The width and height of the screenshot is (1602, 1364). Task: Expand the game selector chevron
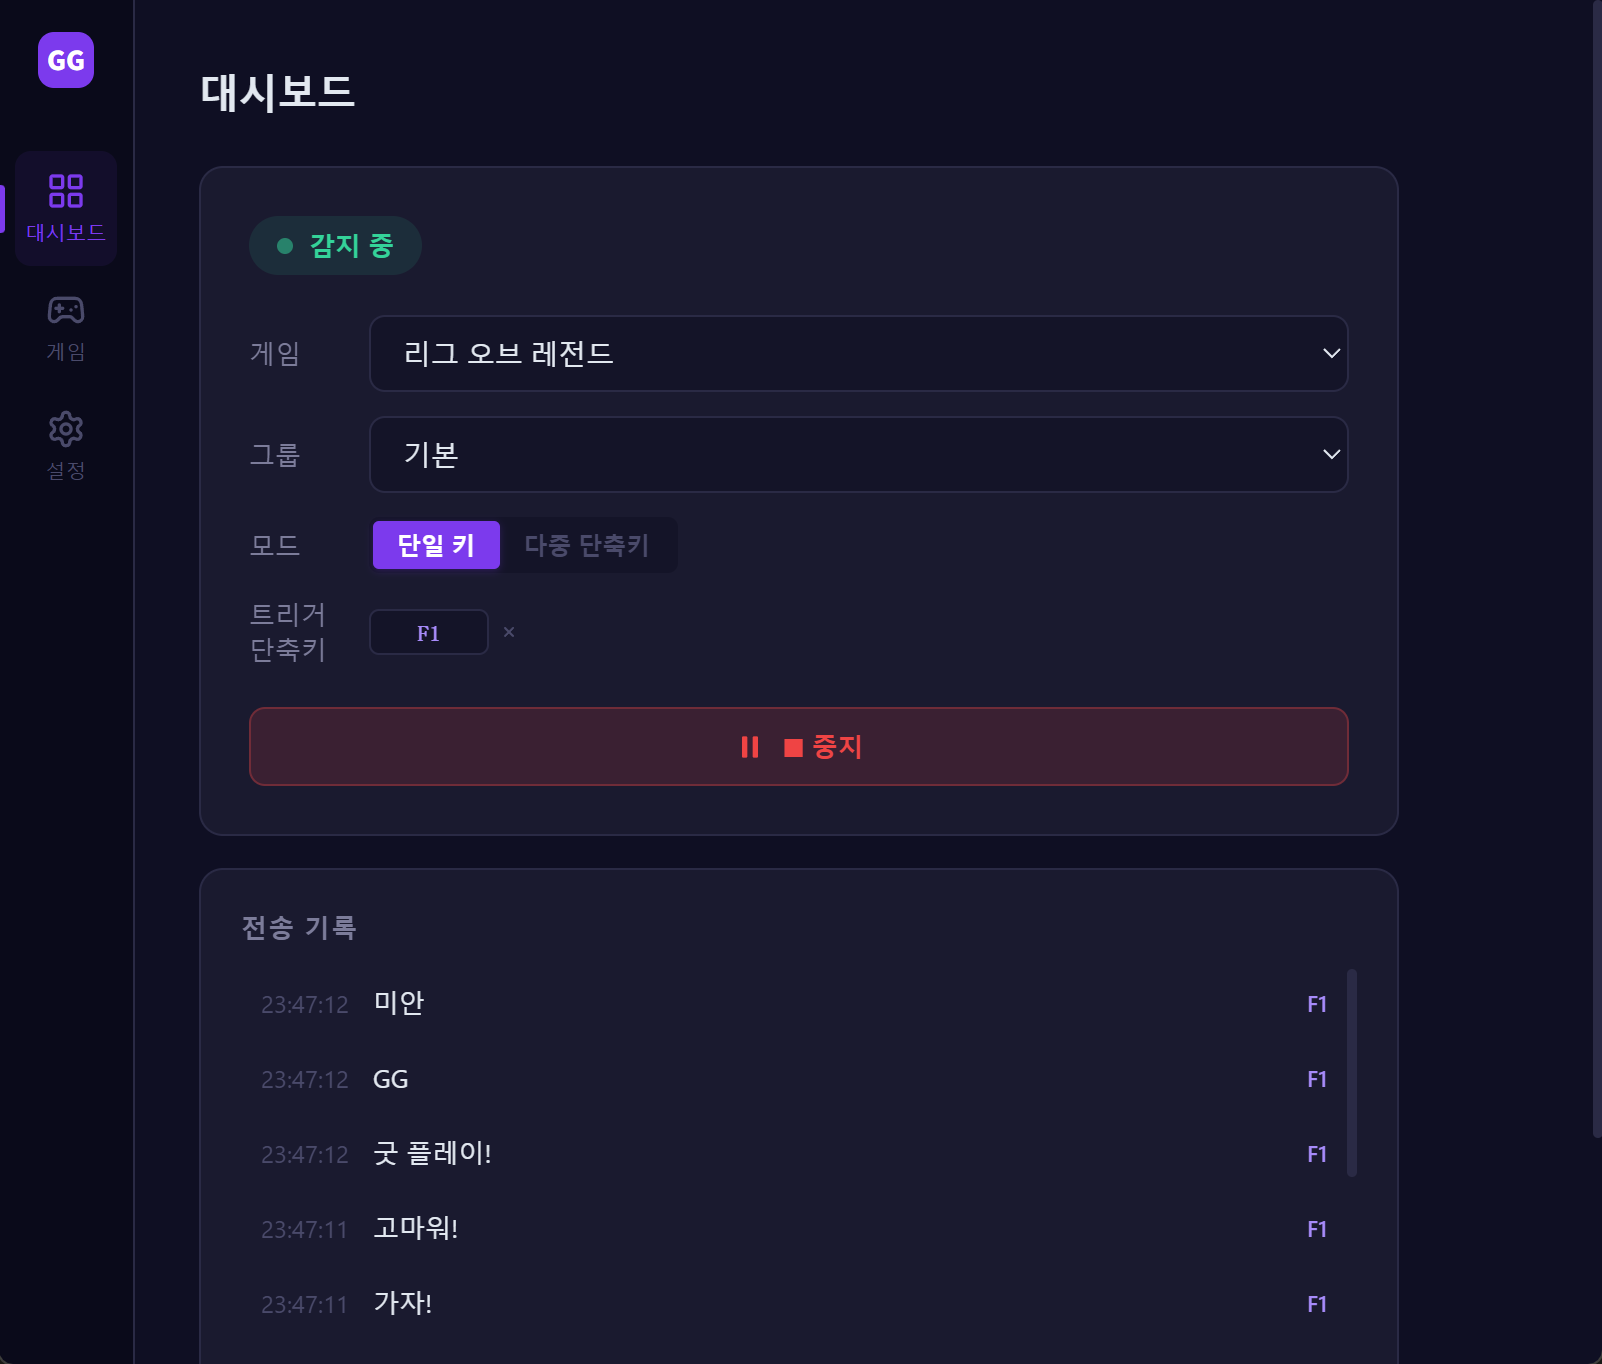1330,353
